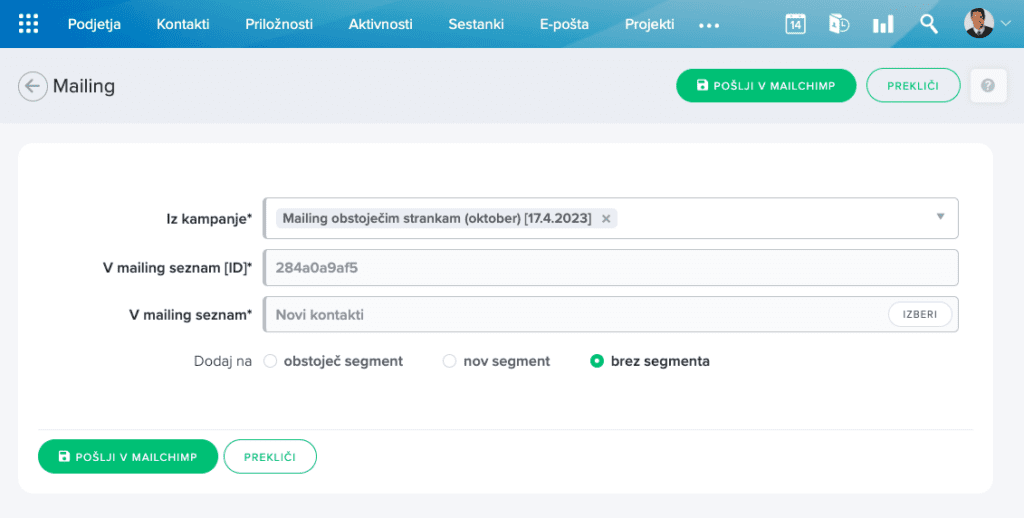The width and height of the screenshot is (1024, 518).
Task: Show more menu items via three dots
Action: pyautogui.click(x=709, y=25)
